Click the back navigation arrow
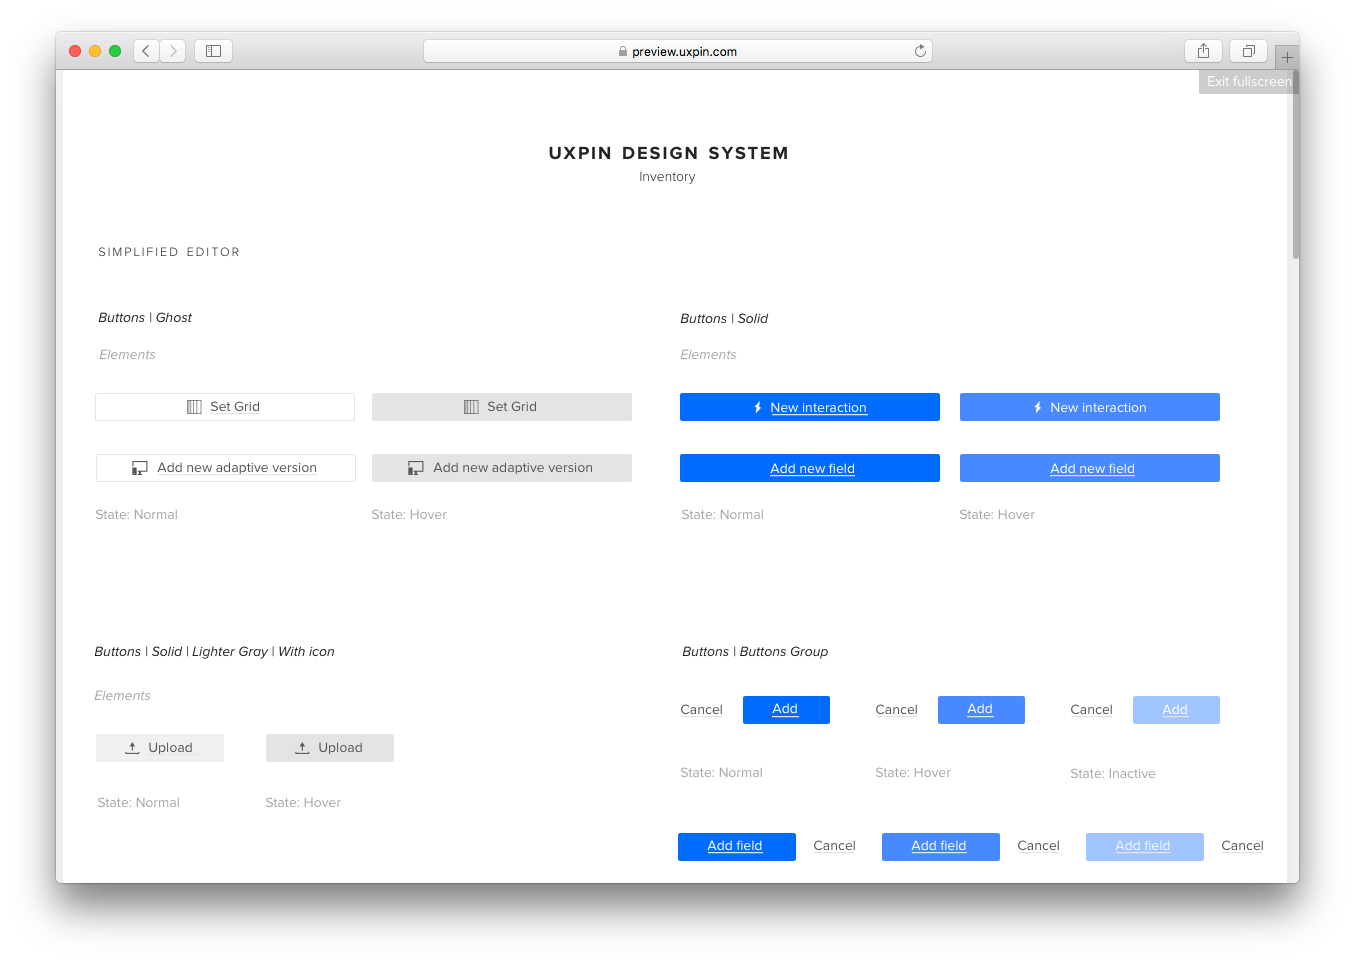Image resolution: width=1355 pixels, height=963 pixels. pyautogui.click(x=145, y=50)
